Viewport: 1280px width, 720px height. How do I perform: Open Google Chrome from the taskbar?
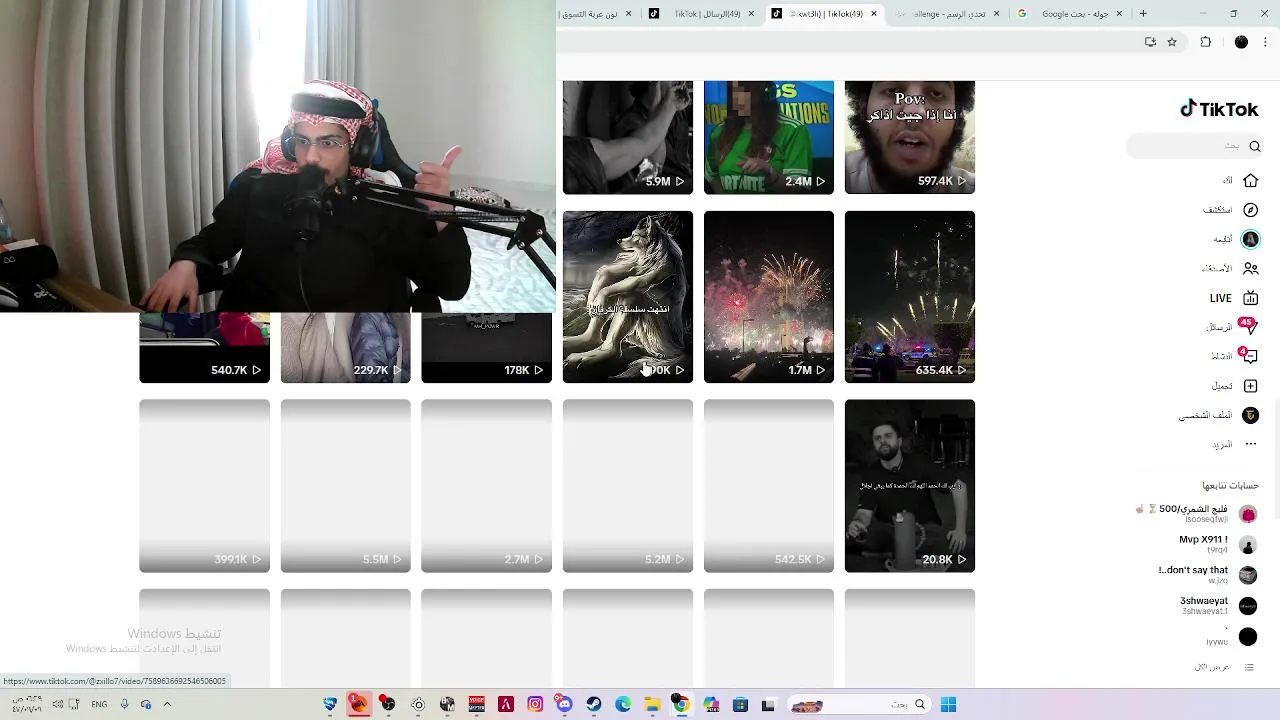tap(681, 705)
